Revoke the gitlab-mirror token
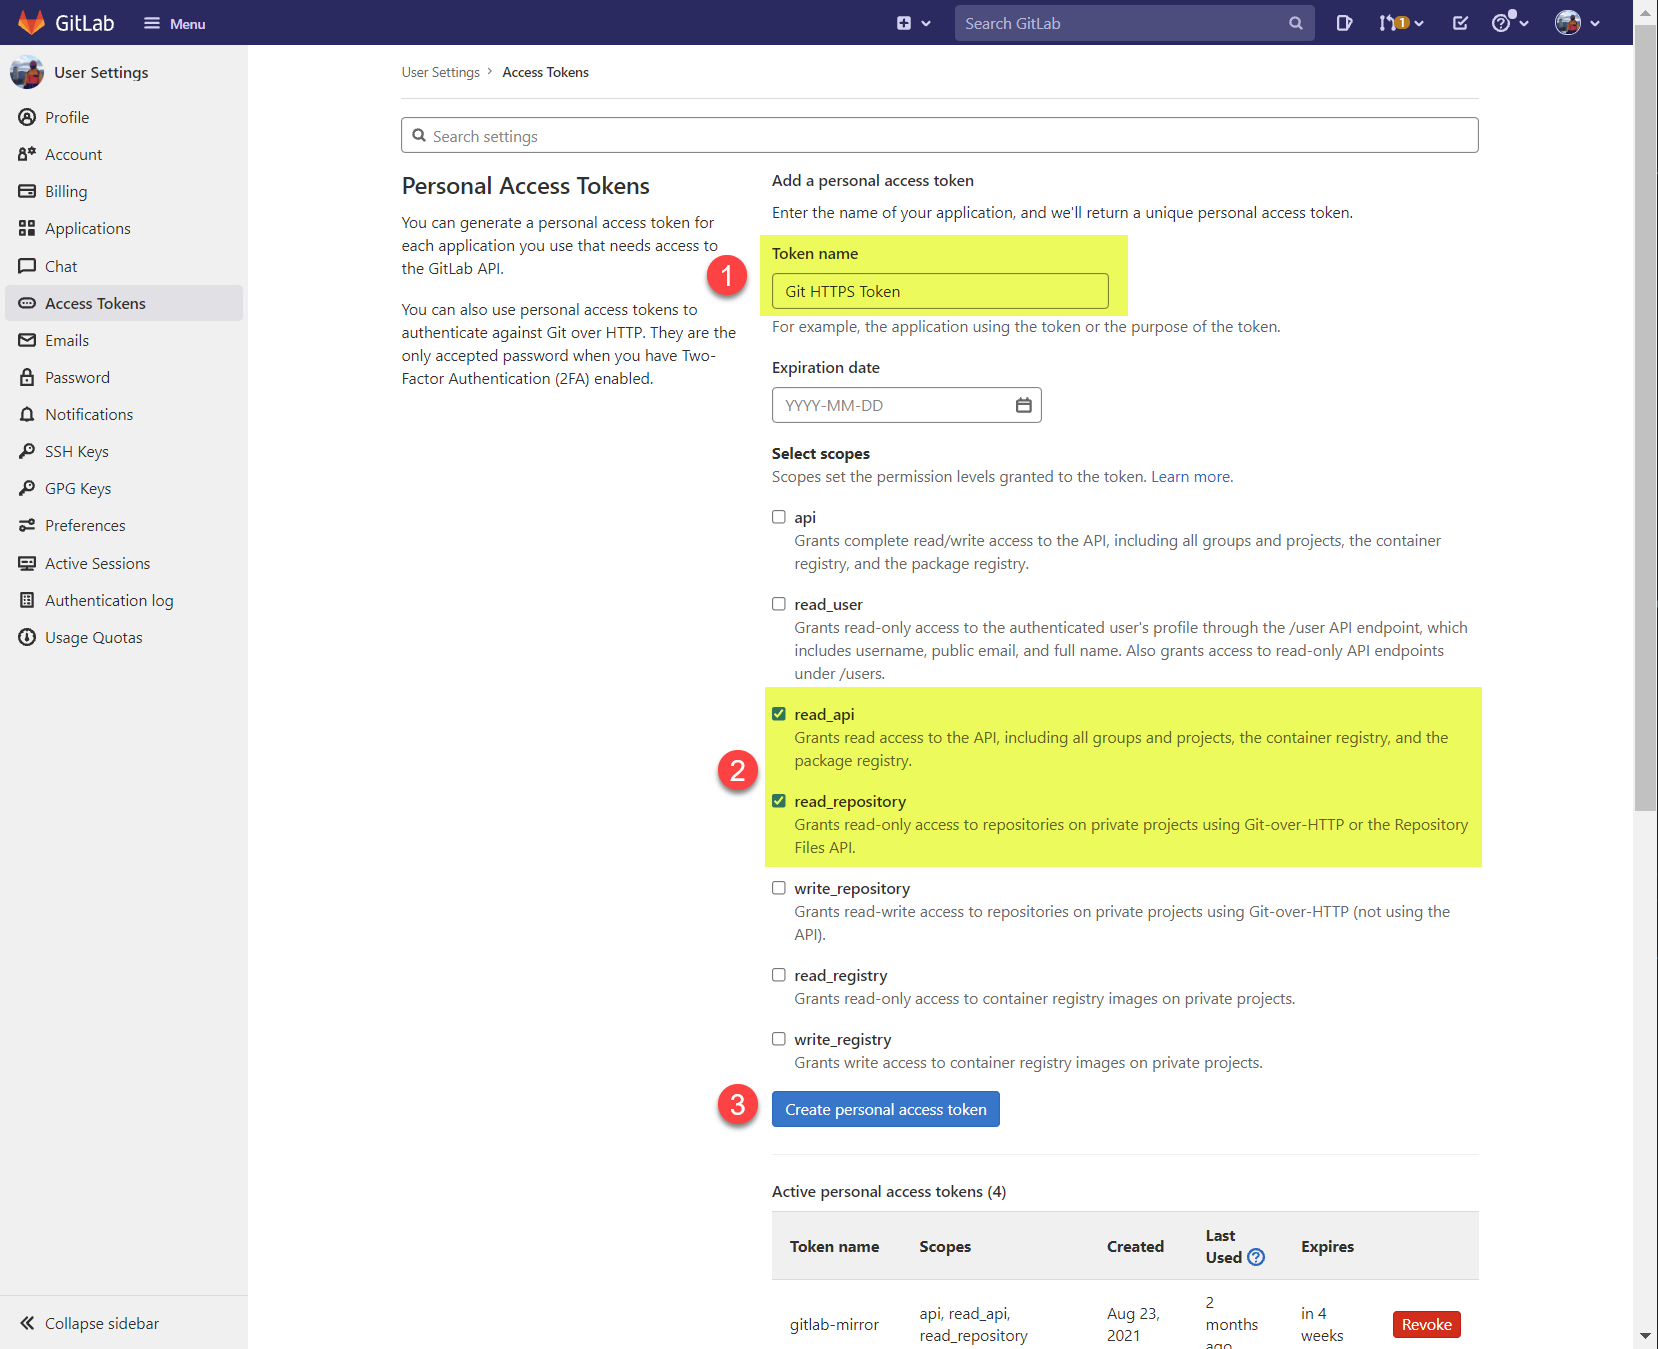1658x1349 pixels. (1426, 1324)
